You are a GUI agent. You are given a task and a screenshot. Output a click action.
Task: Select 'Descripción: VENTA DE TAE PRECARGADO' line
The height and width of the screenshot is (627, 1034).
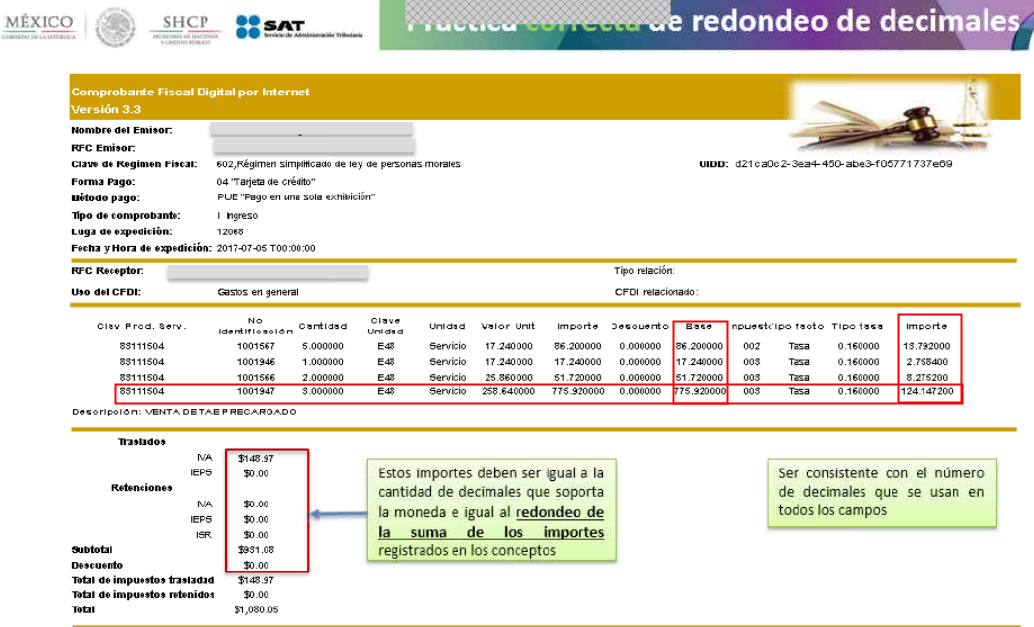pos(184,412)
